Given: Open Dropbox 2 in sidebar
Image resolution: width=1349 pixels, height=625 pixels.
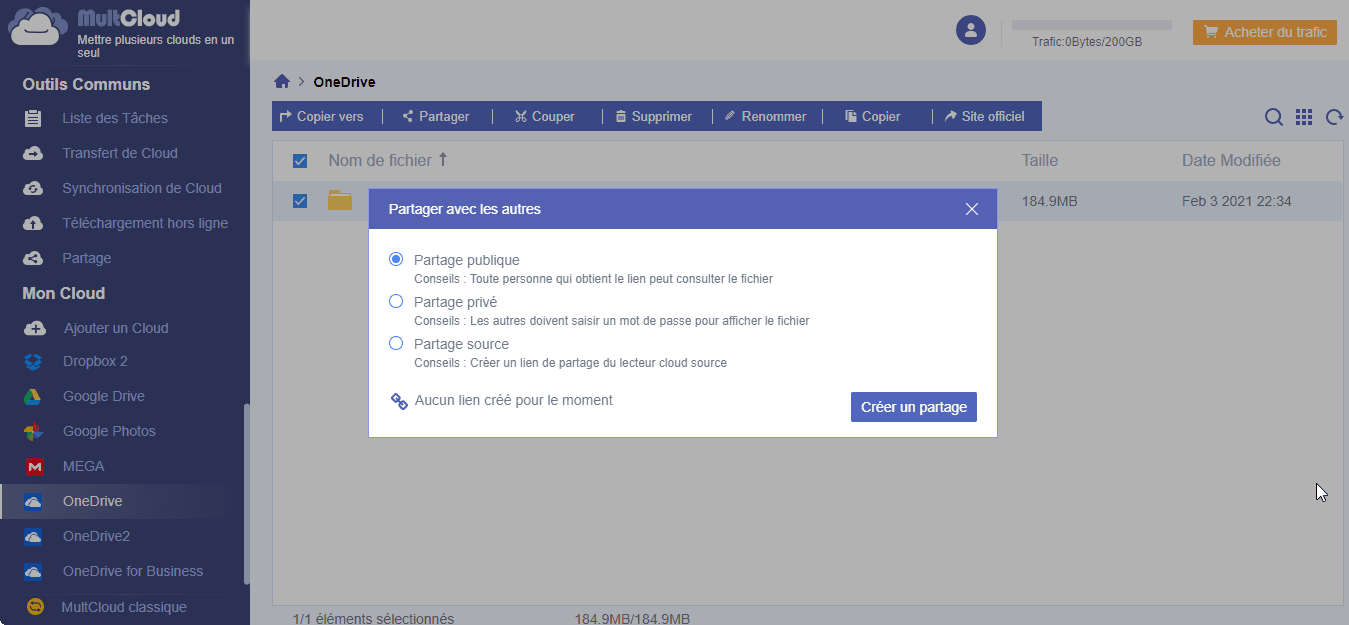Looking at the screenshot, I should pyautogui.click(x=95, y=361).
